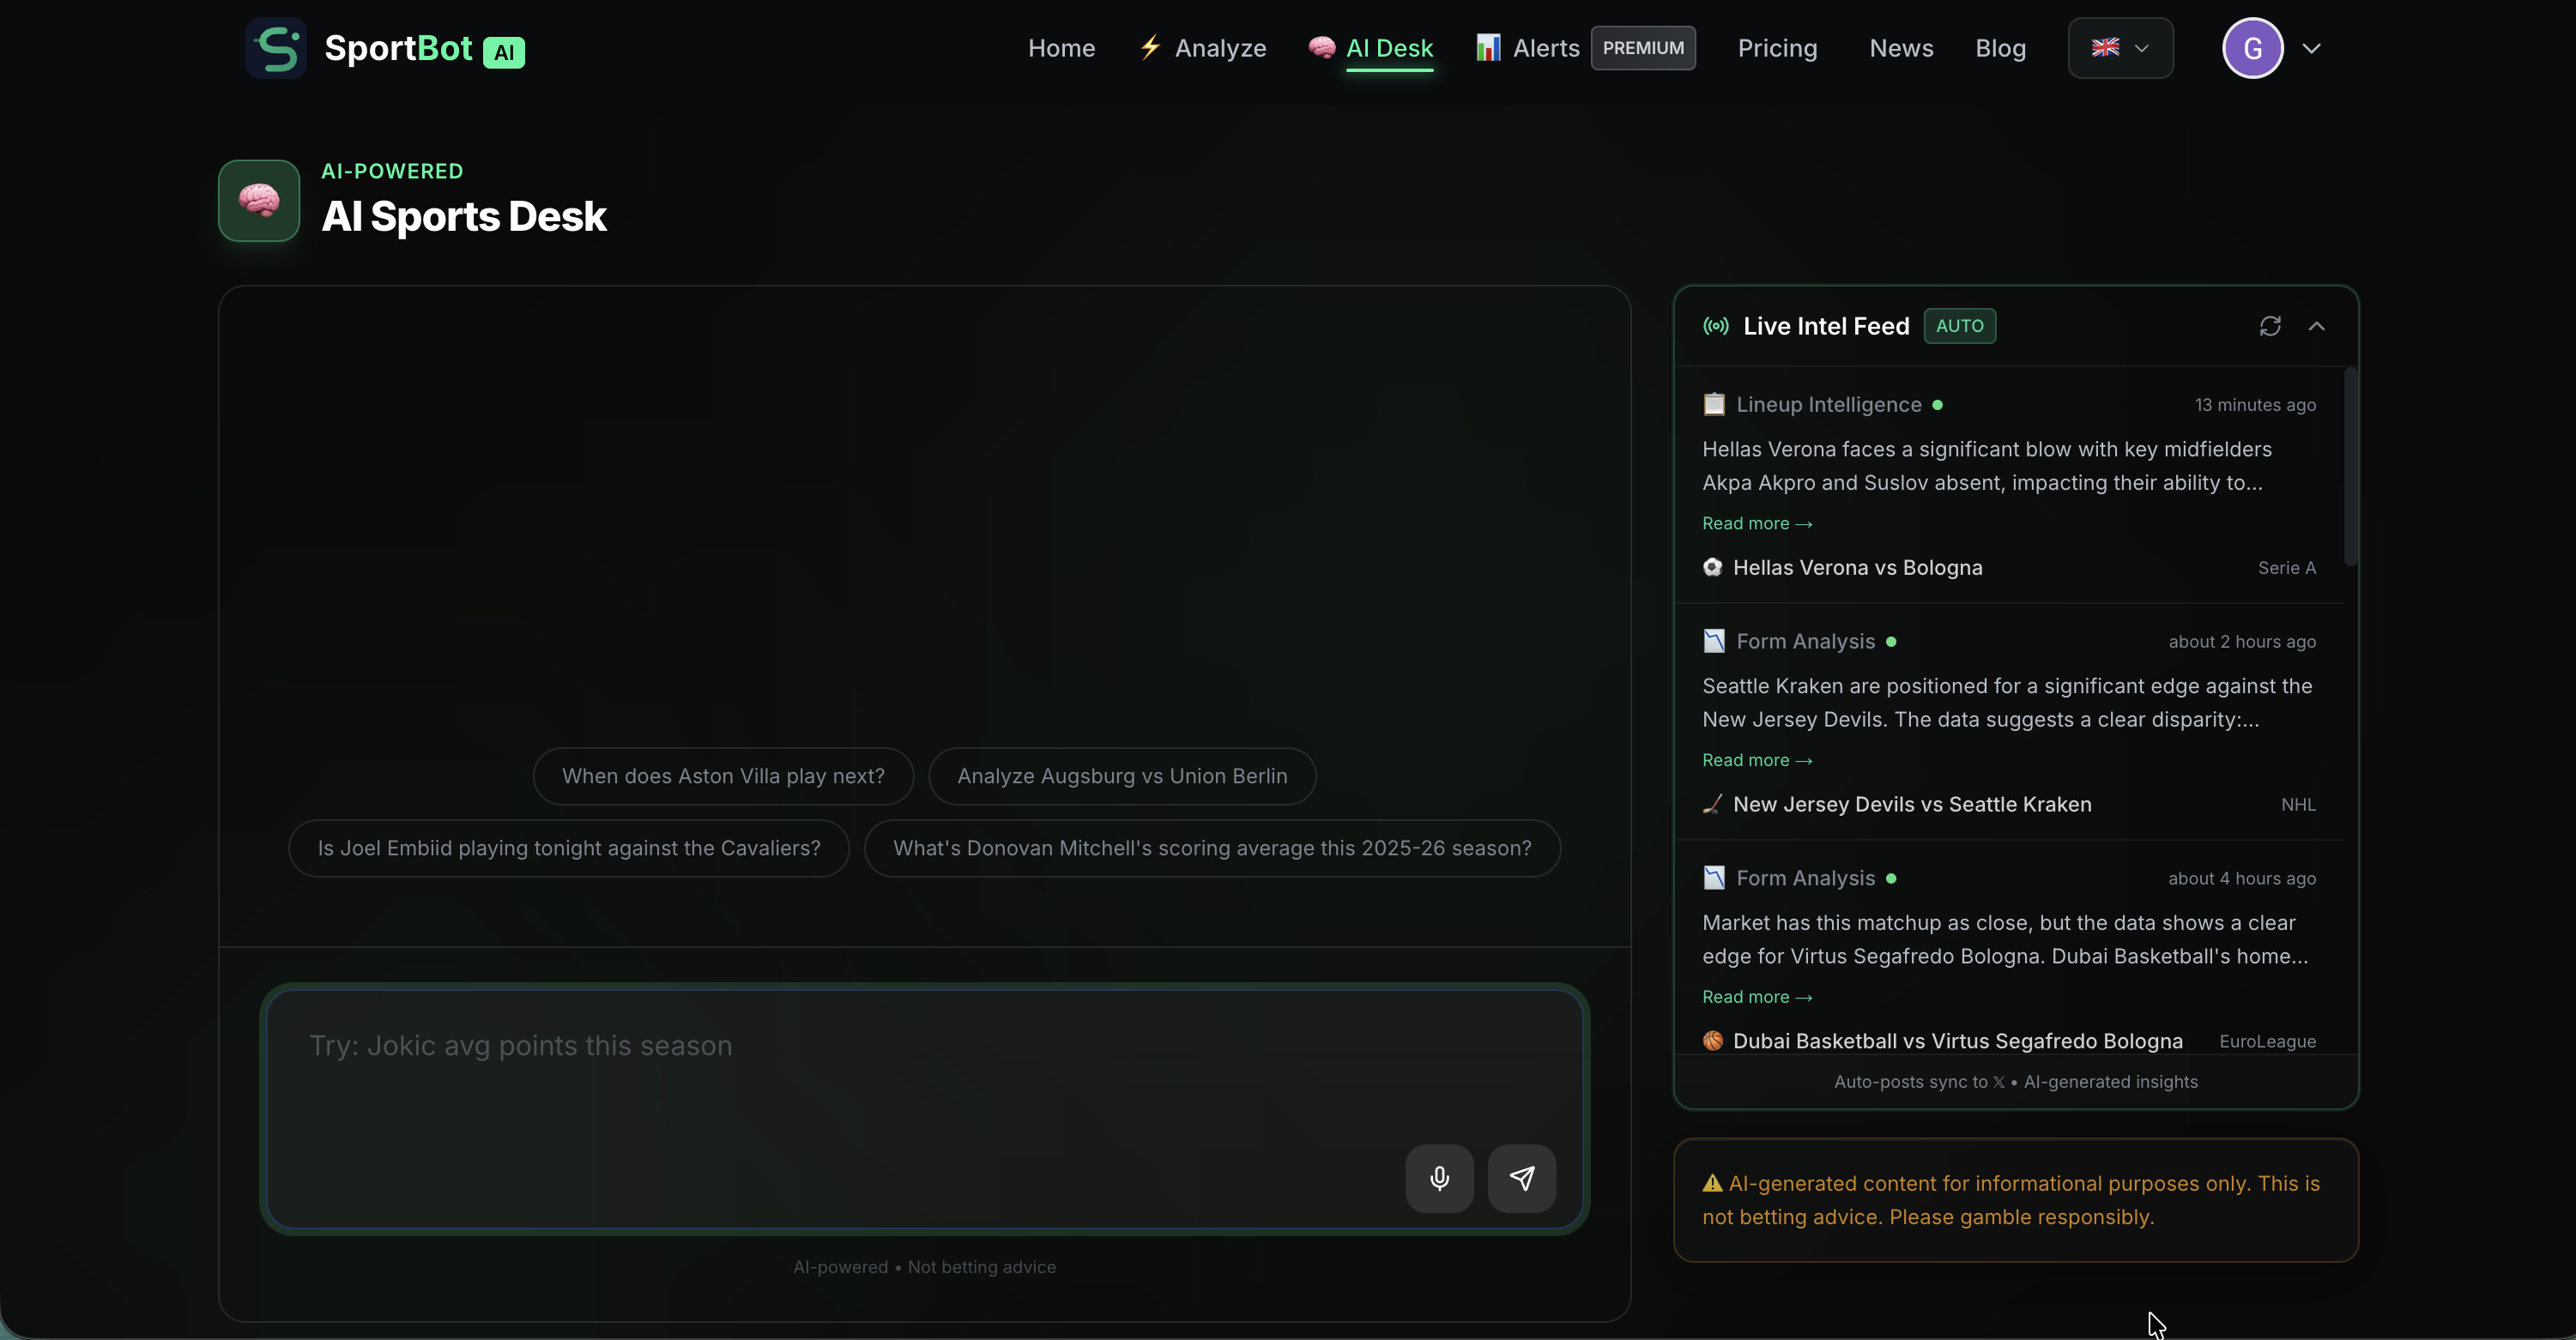Toggle the AUTO mode on Live Intel Feed
The width and height of the screenshot is (2576, 1340).
click(x=1959, y=325)
